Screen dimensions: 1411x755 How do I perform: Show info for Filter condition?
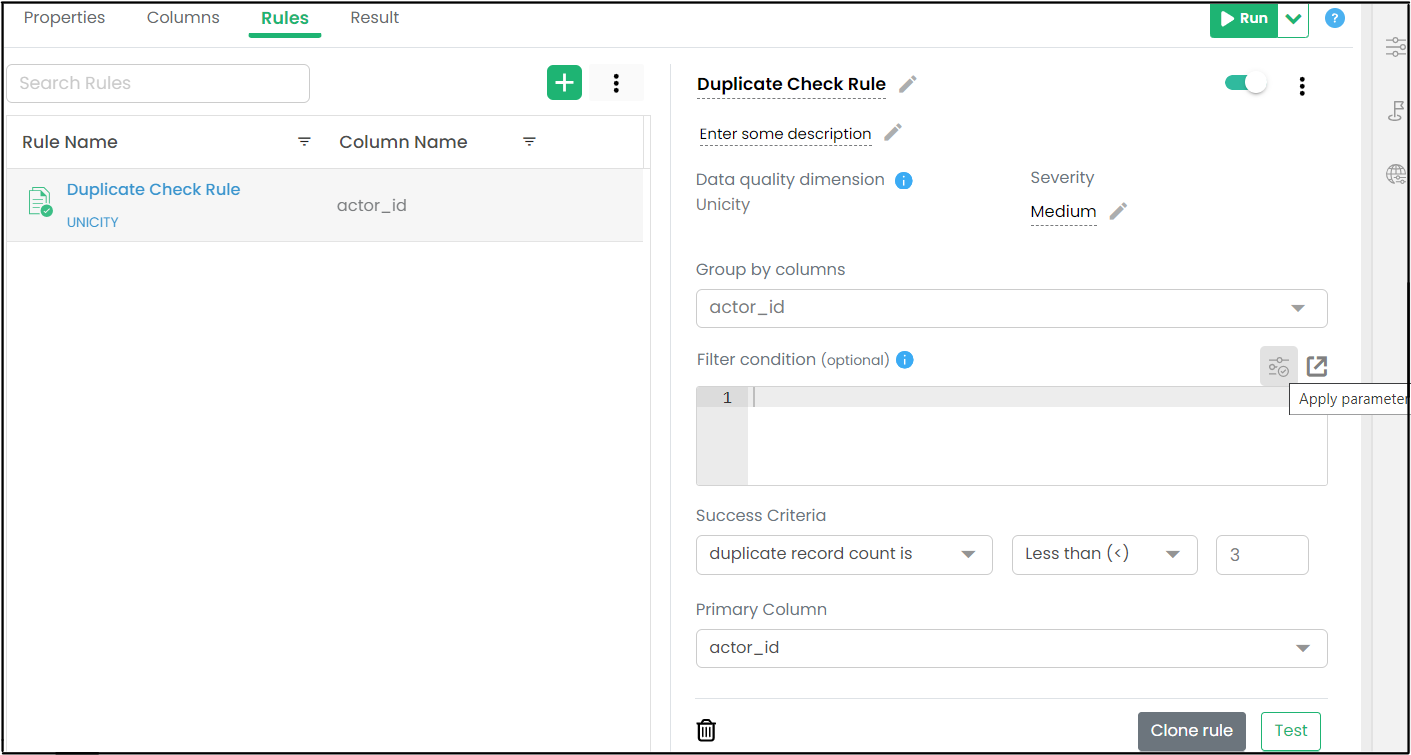tap(905, 360)
